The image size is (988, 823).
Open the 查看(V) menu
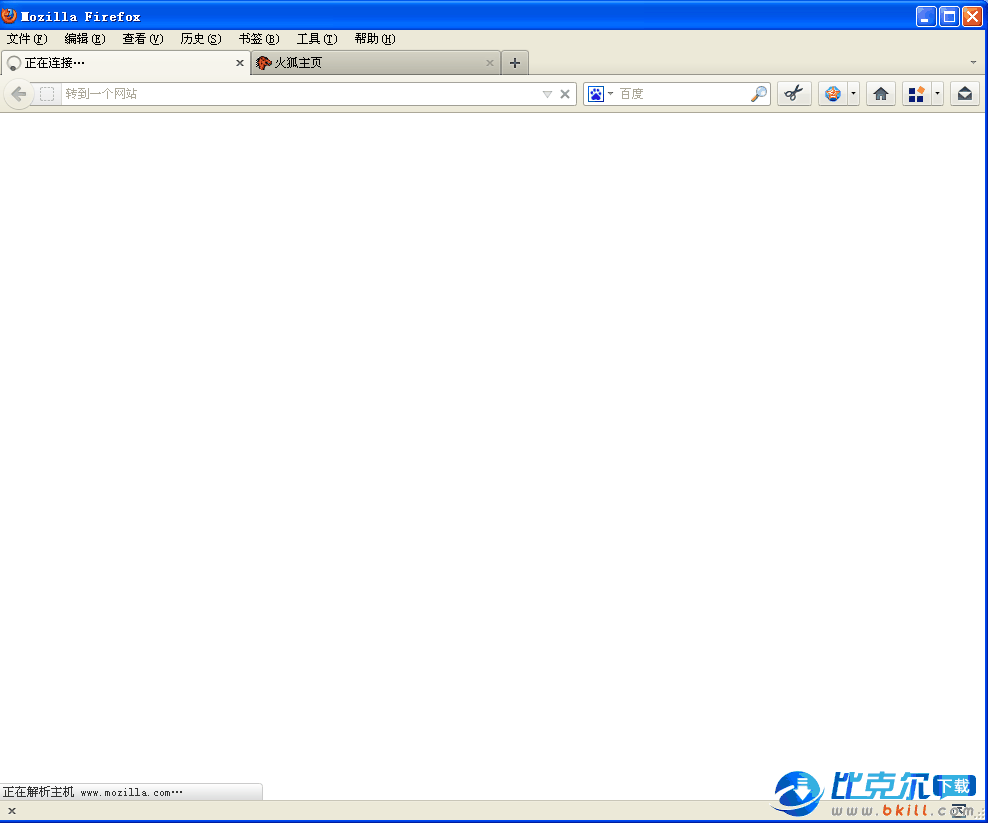143,39
